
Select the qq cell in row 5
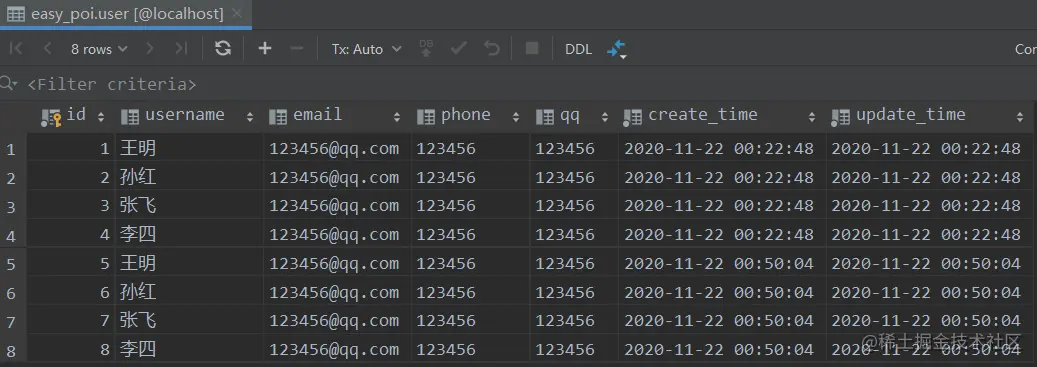pos(573,264)
